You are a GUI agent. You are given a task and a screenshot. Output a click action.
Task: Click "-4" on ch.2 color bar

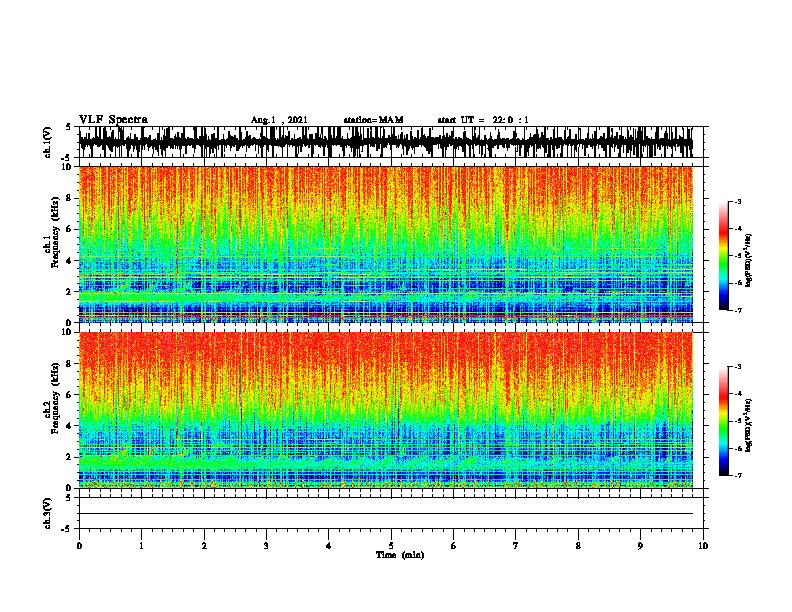pyautogui.click(x=738, y=394)
